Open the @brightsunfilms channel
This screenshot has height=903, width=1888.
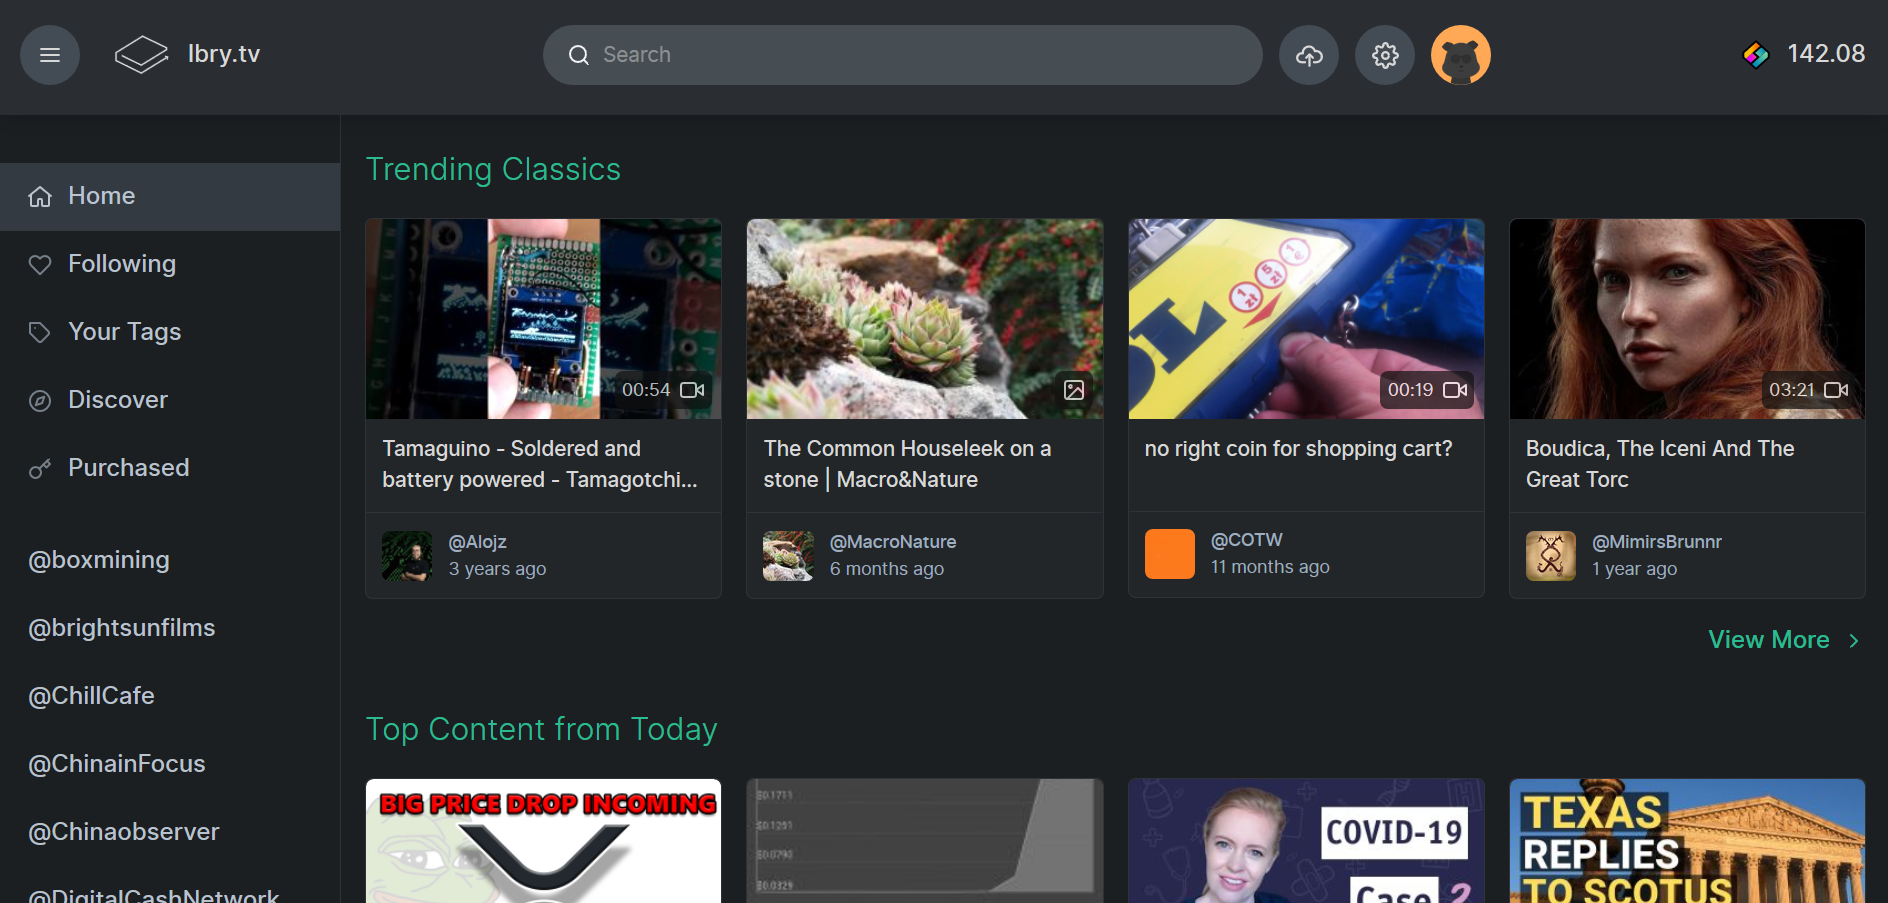click(x=122, y=628)
